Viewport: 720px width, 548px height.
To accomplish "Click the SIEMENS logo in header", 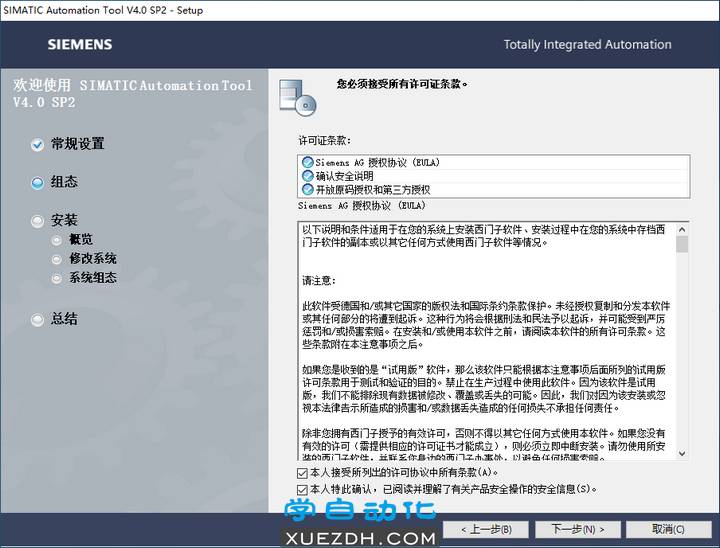I will pos(80,45).
